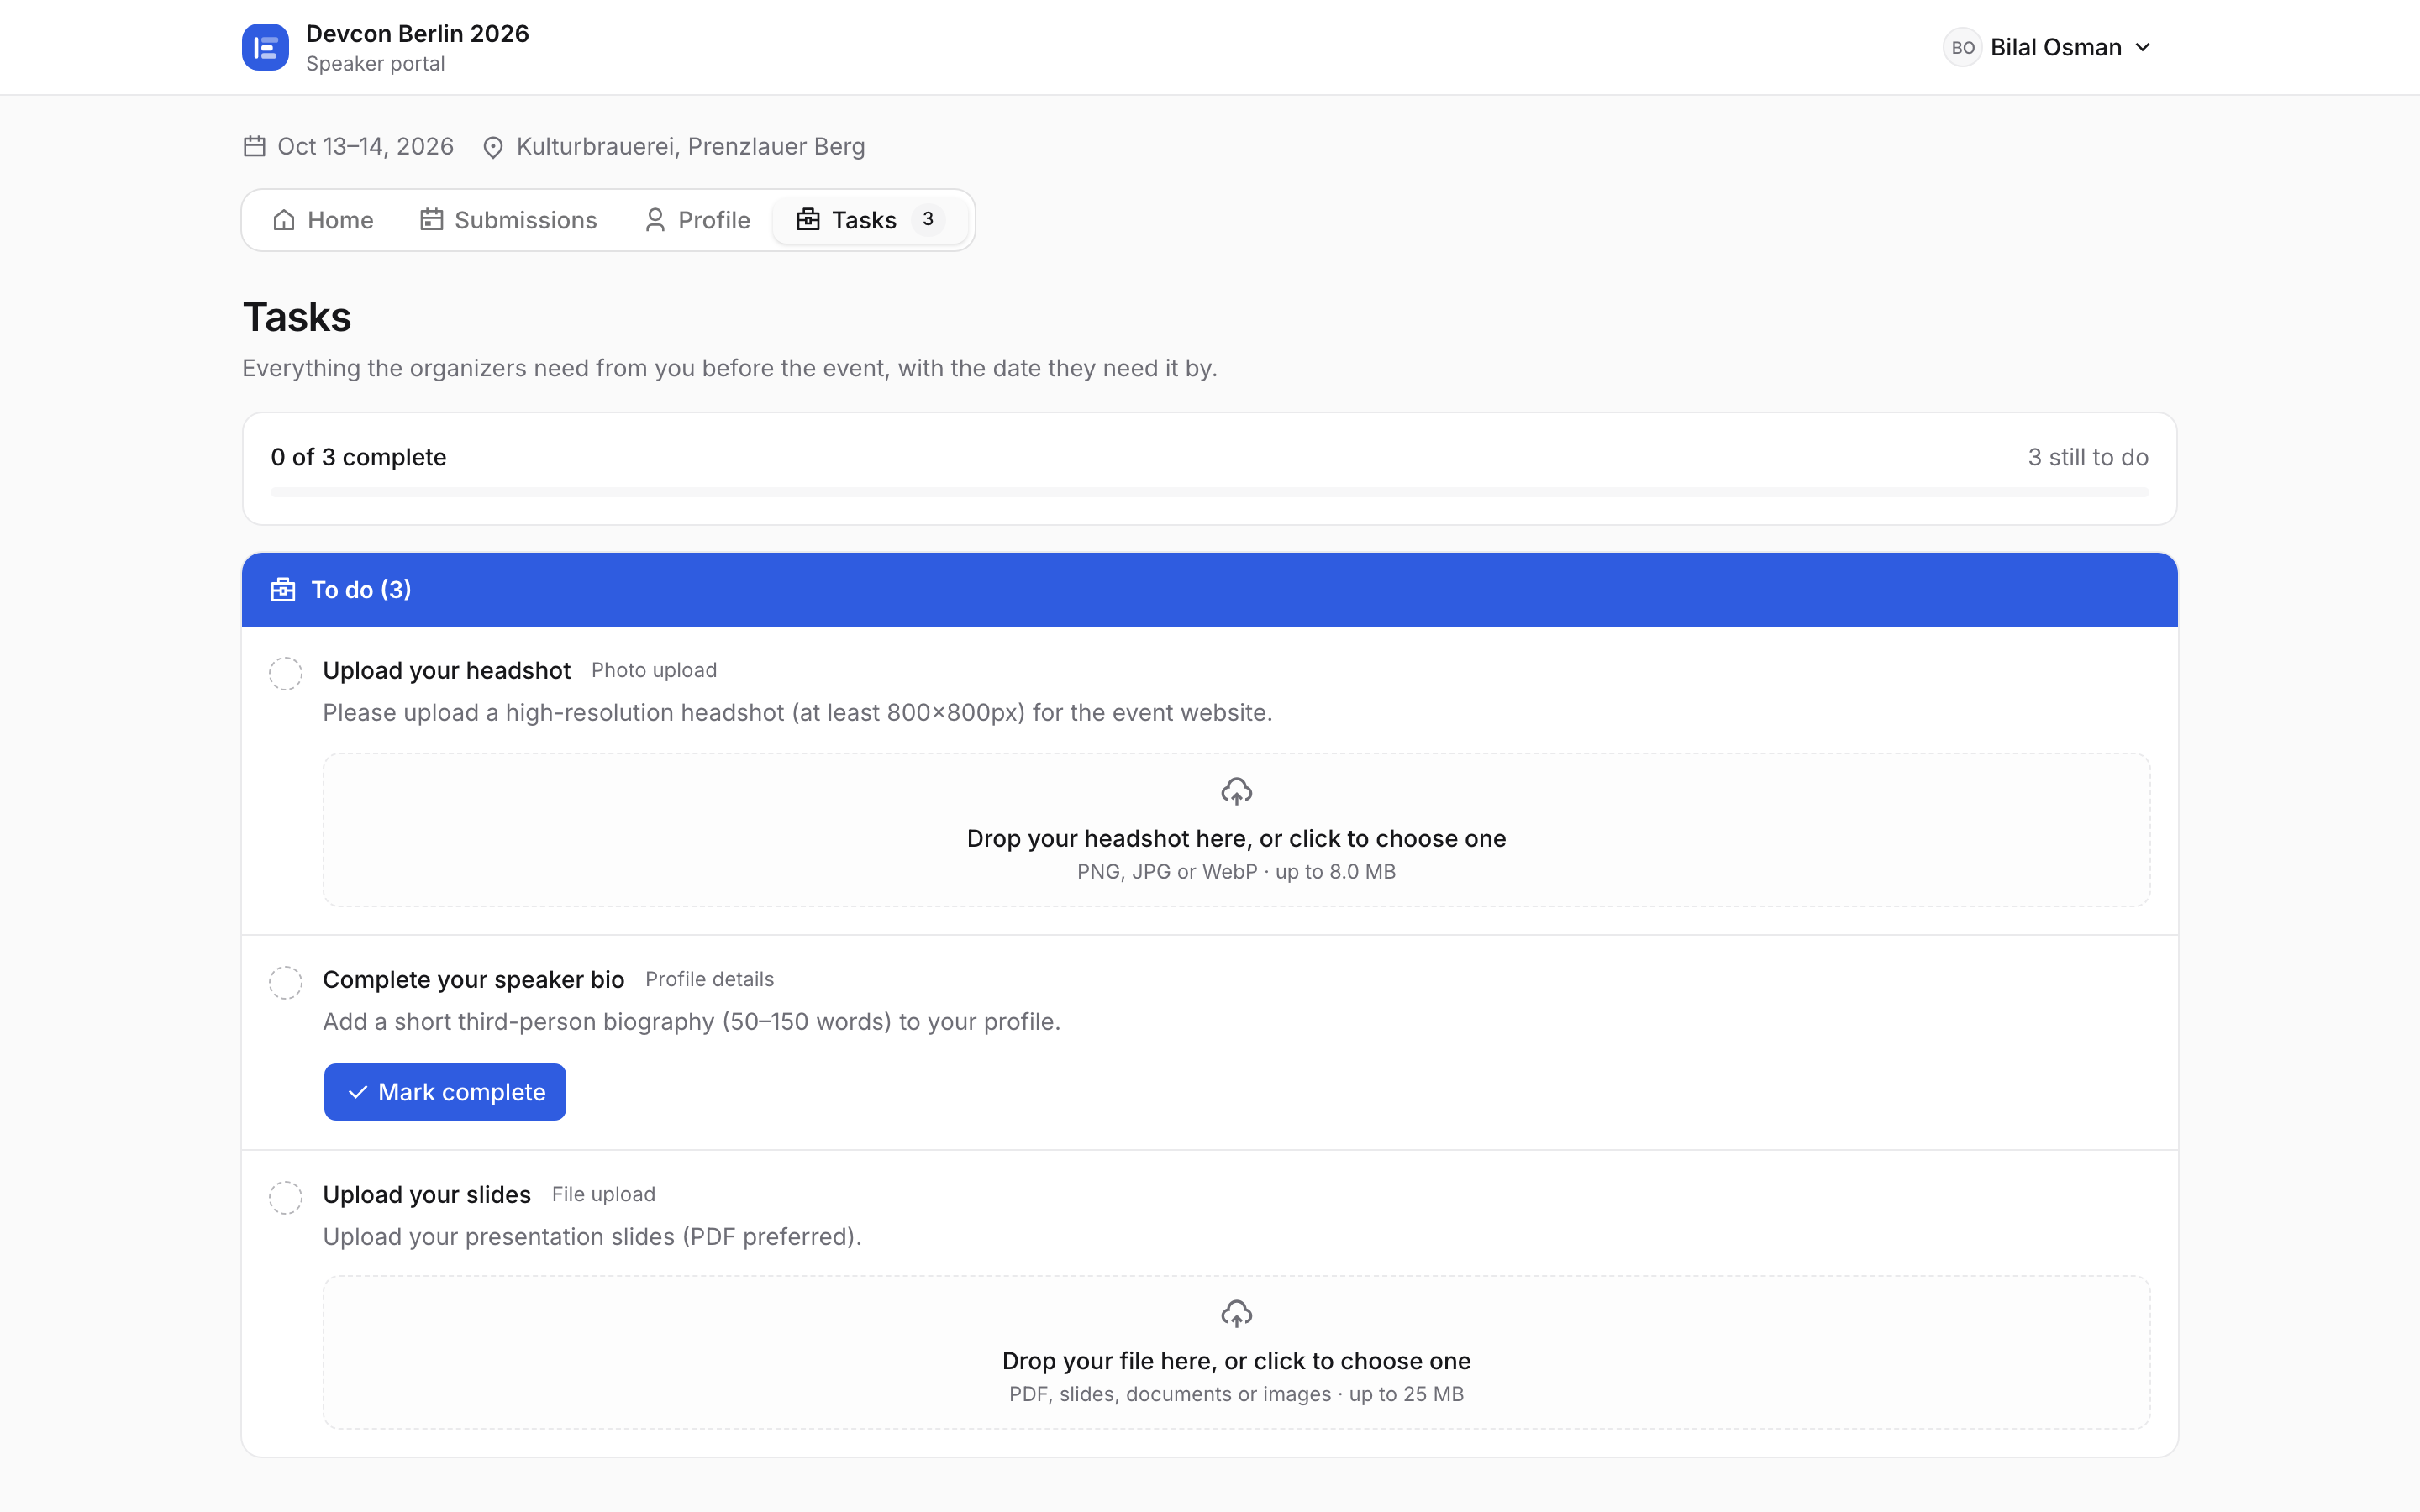Viewport: 2420px width, 1512px height.
Task: Select the Tasks tab
Action: click(870, 220)
